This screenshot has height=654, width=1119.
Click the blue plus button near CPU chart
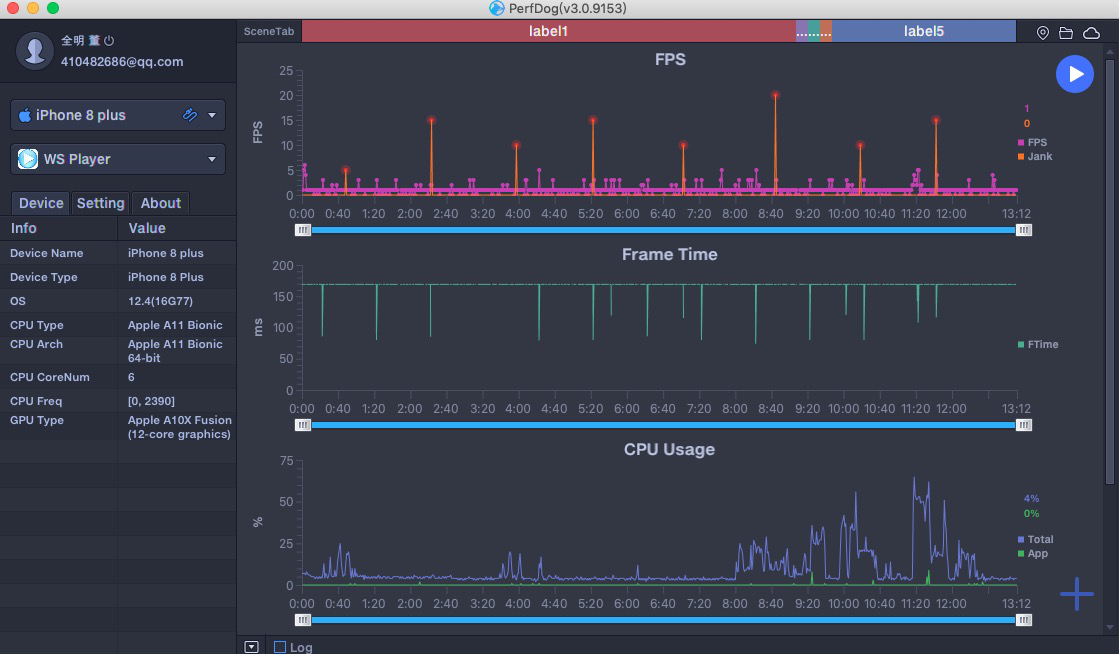1077,594
